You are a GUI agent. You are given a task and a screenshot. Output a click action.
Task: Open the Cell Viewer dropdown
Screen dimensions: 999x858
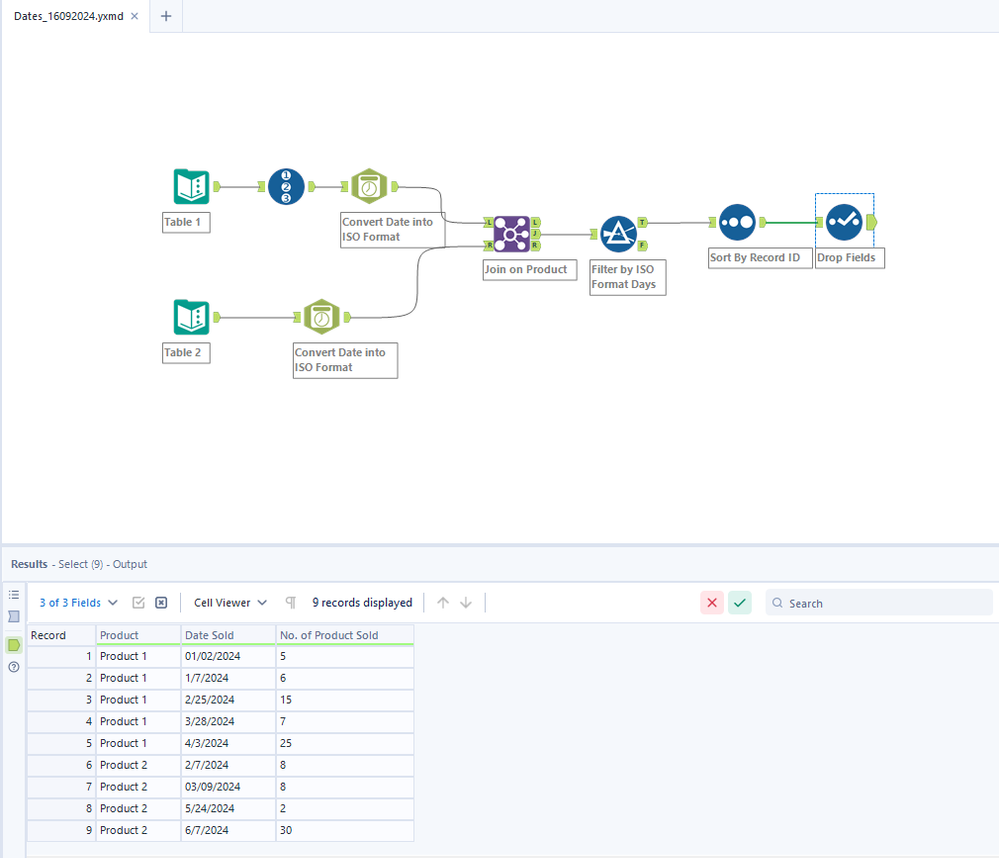230,603
